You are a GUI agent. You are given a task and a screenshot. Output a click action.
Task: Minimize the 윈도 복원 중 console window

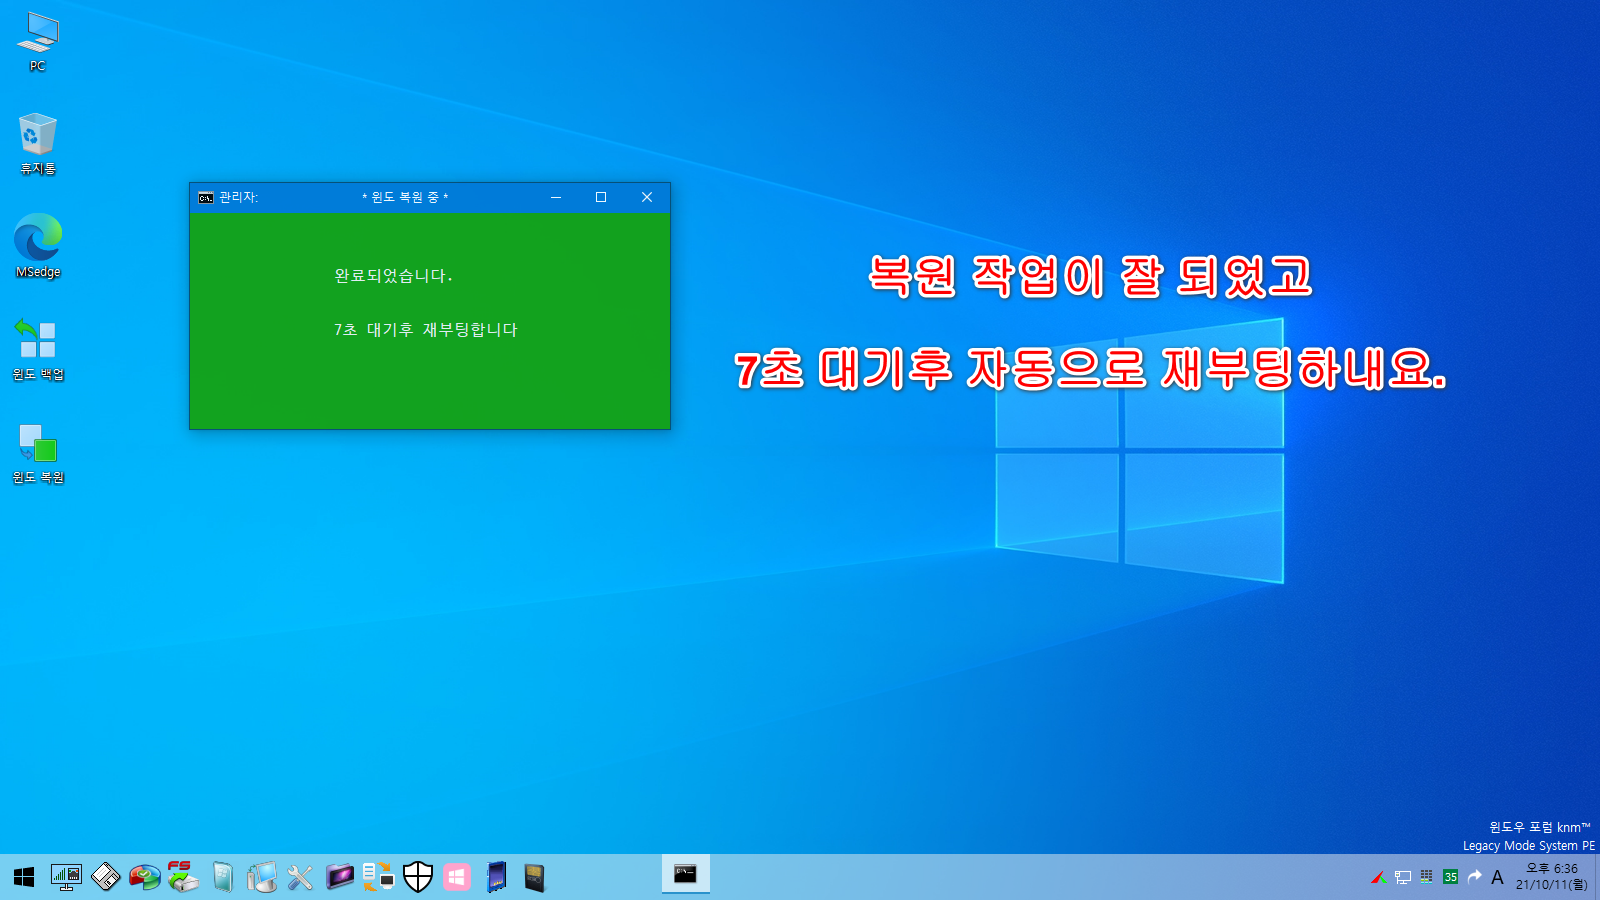(x=556, y=197)
